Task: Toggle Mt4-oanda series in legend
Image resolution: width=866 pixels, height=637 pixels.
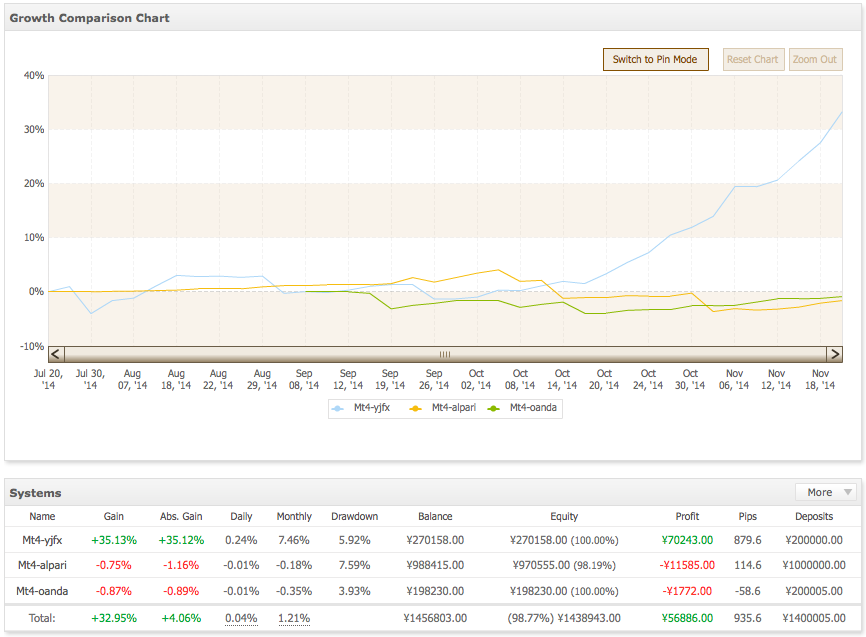Action: pyautogui.click(x=522, y=408)
